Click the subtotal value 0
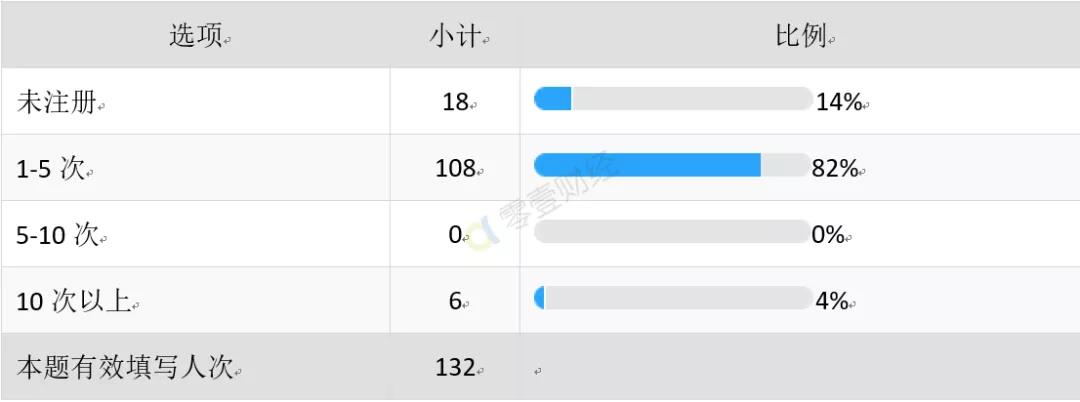Image resolution: width=1080 pixels, height=402 pixels. click(455, 235)
